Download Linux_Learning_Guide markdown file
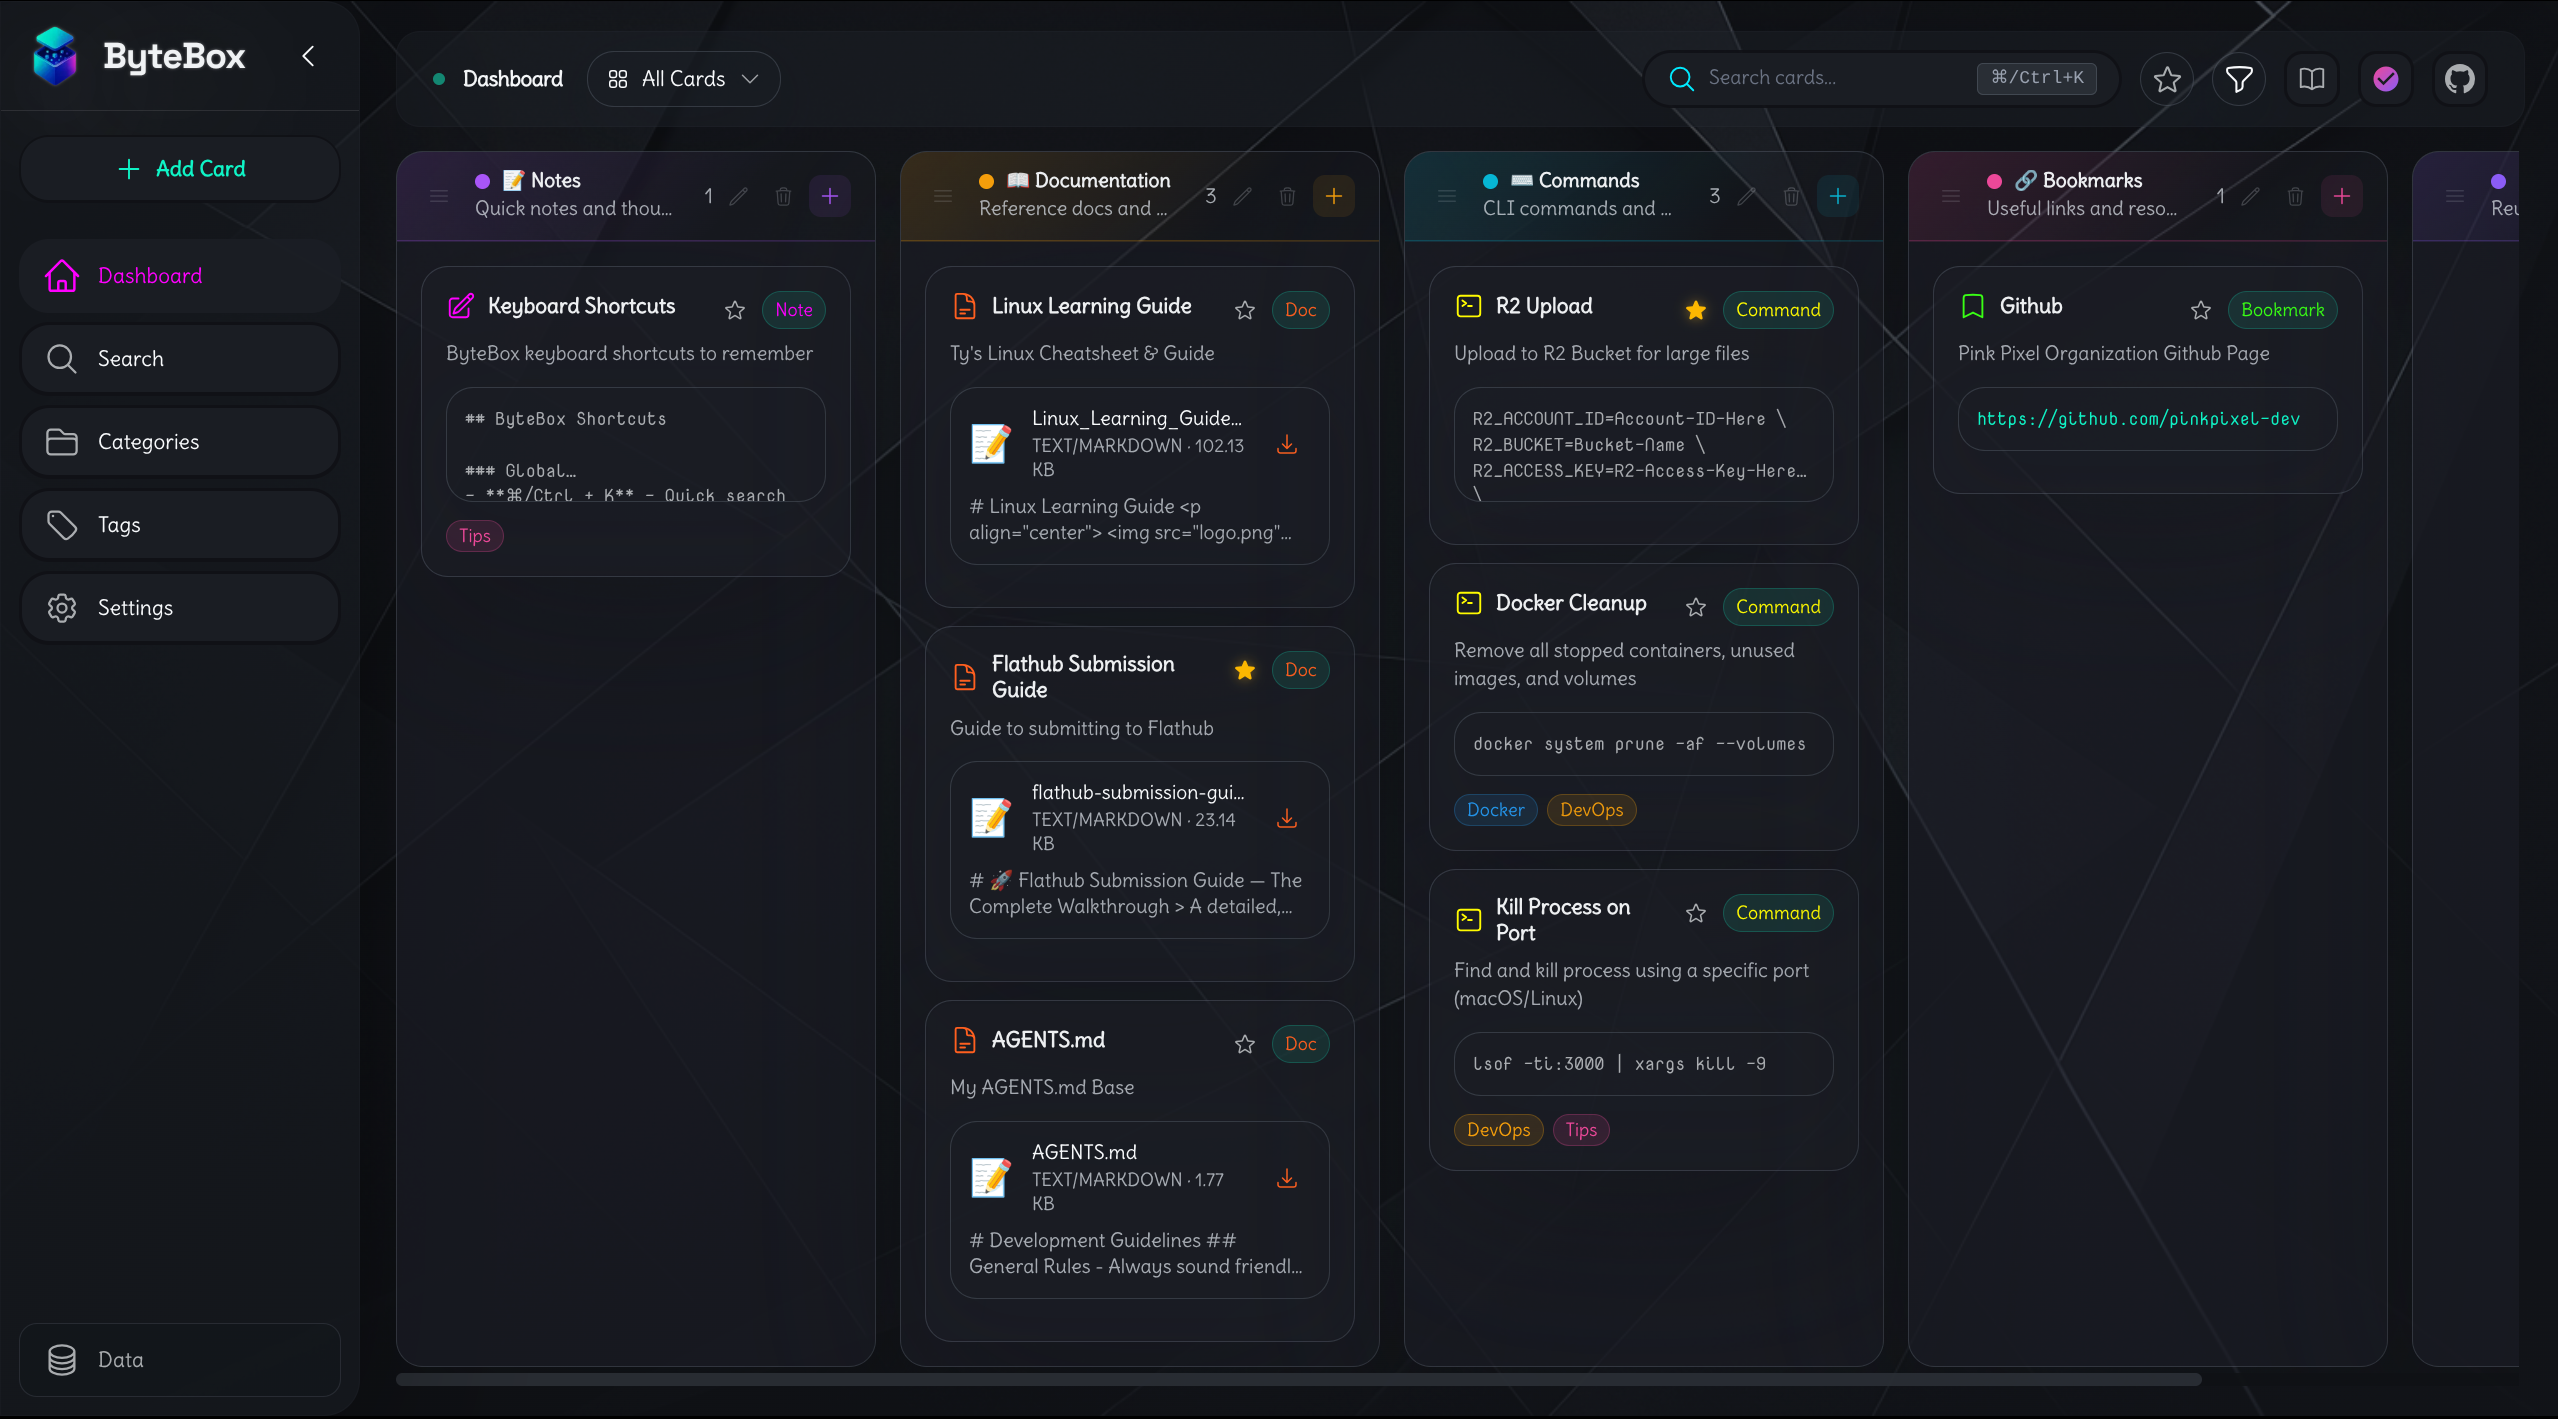Image resolution: width=2558 pixels, height=1419 pixels. click(x=1287, y=444)
